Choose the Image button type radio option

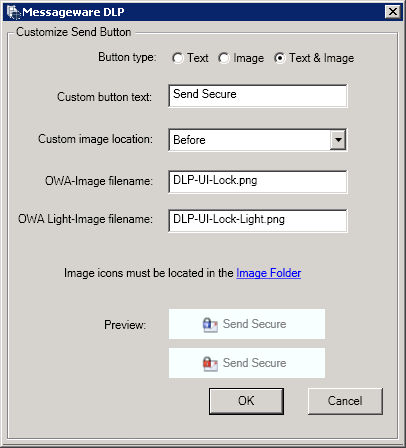tap(224, 58)
